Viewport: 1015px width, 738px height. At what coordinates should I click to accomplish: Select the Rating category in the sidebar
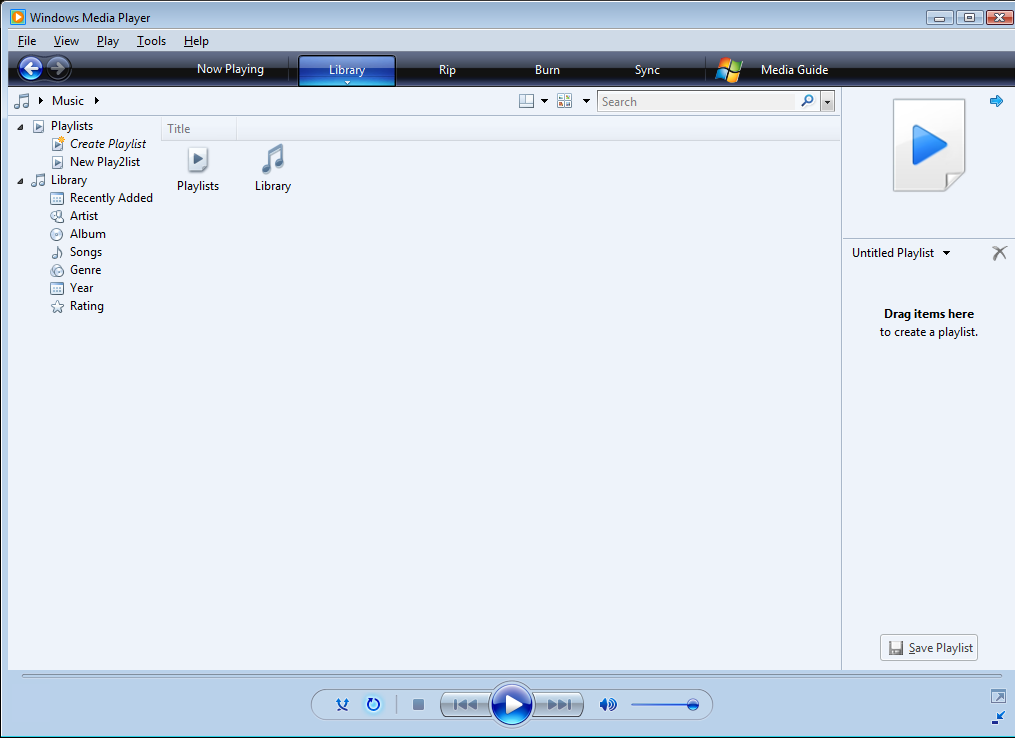click(87, 306)
